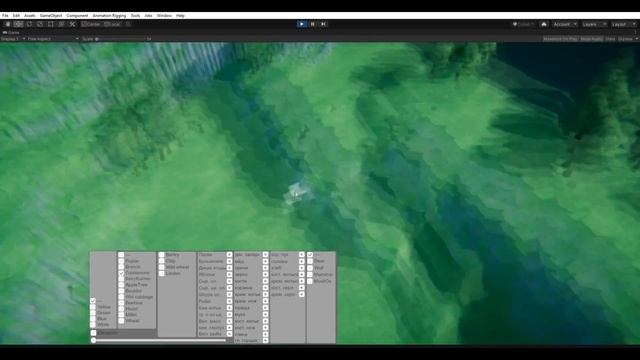This screenshot has height=360, width=640.
Task: Pause the running game
Action: point(313,24)
